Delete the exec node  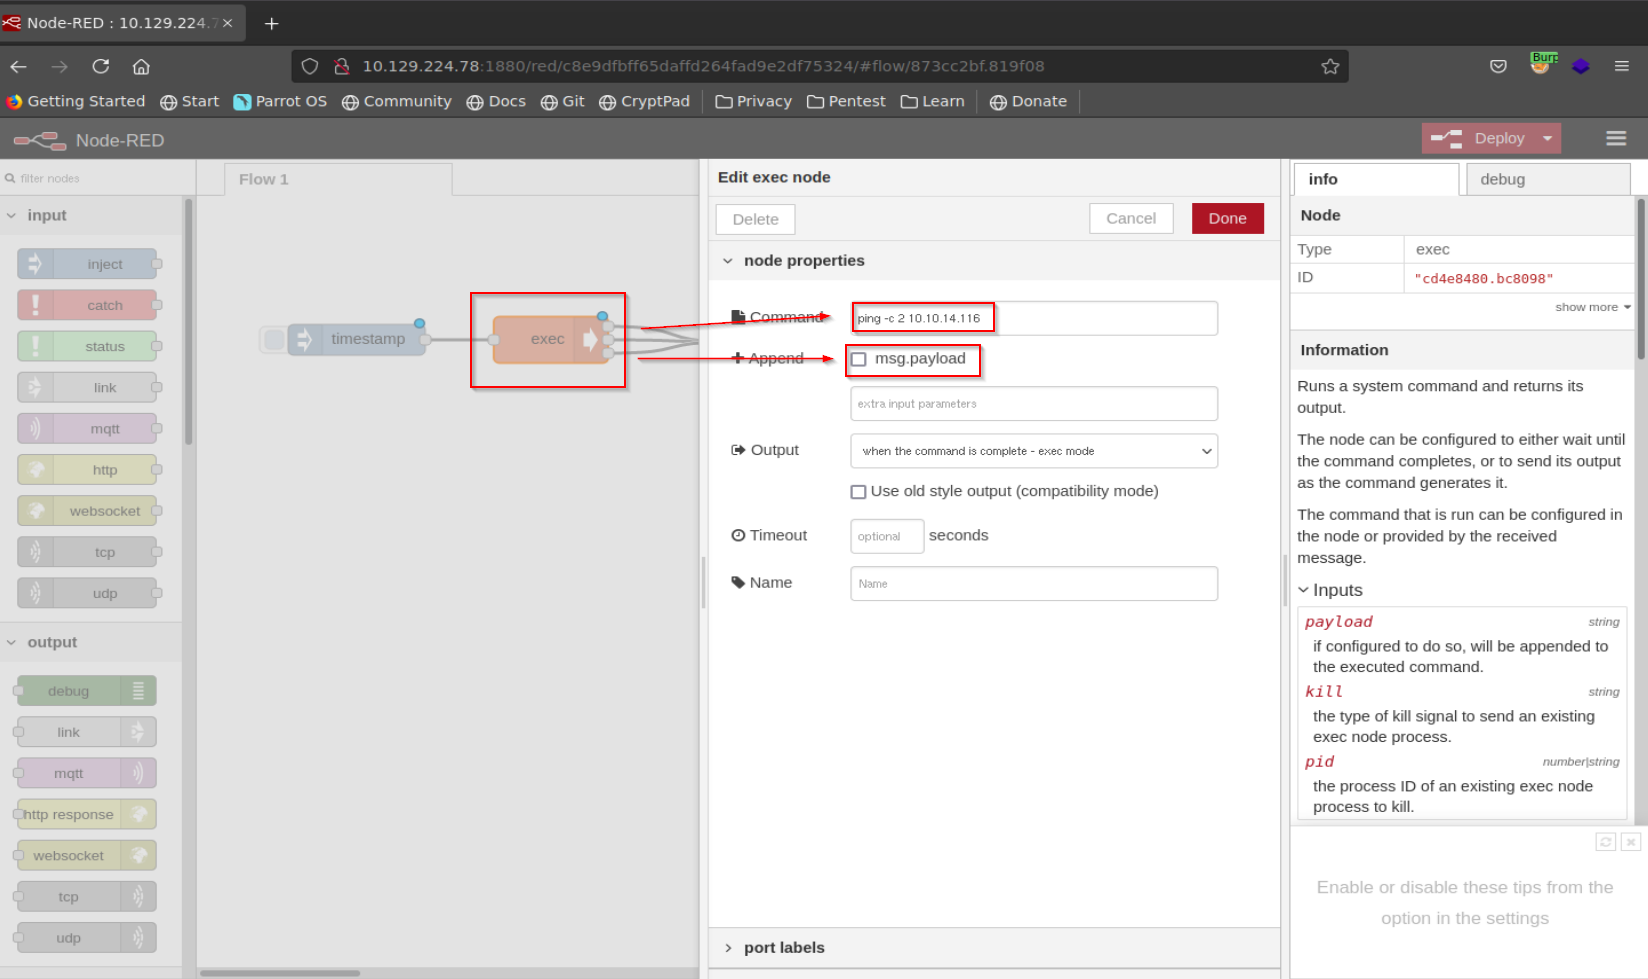tap(755, 219)
